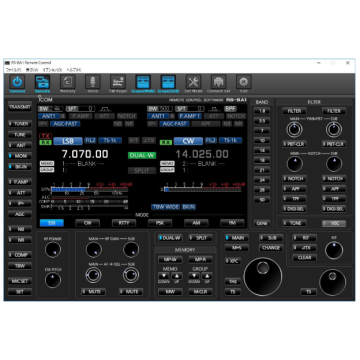Toggle the ⊿TX button above CLEAR

pyautogui.click(x=304, y=248)
